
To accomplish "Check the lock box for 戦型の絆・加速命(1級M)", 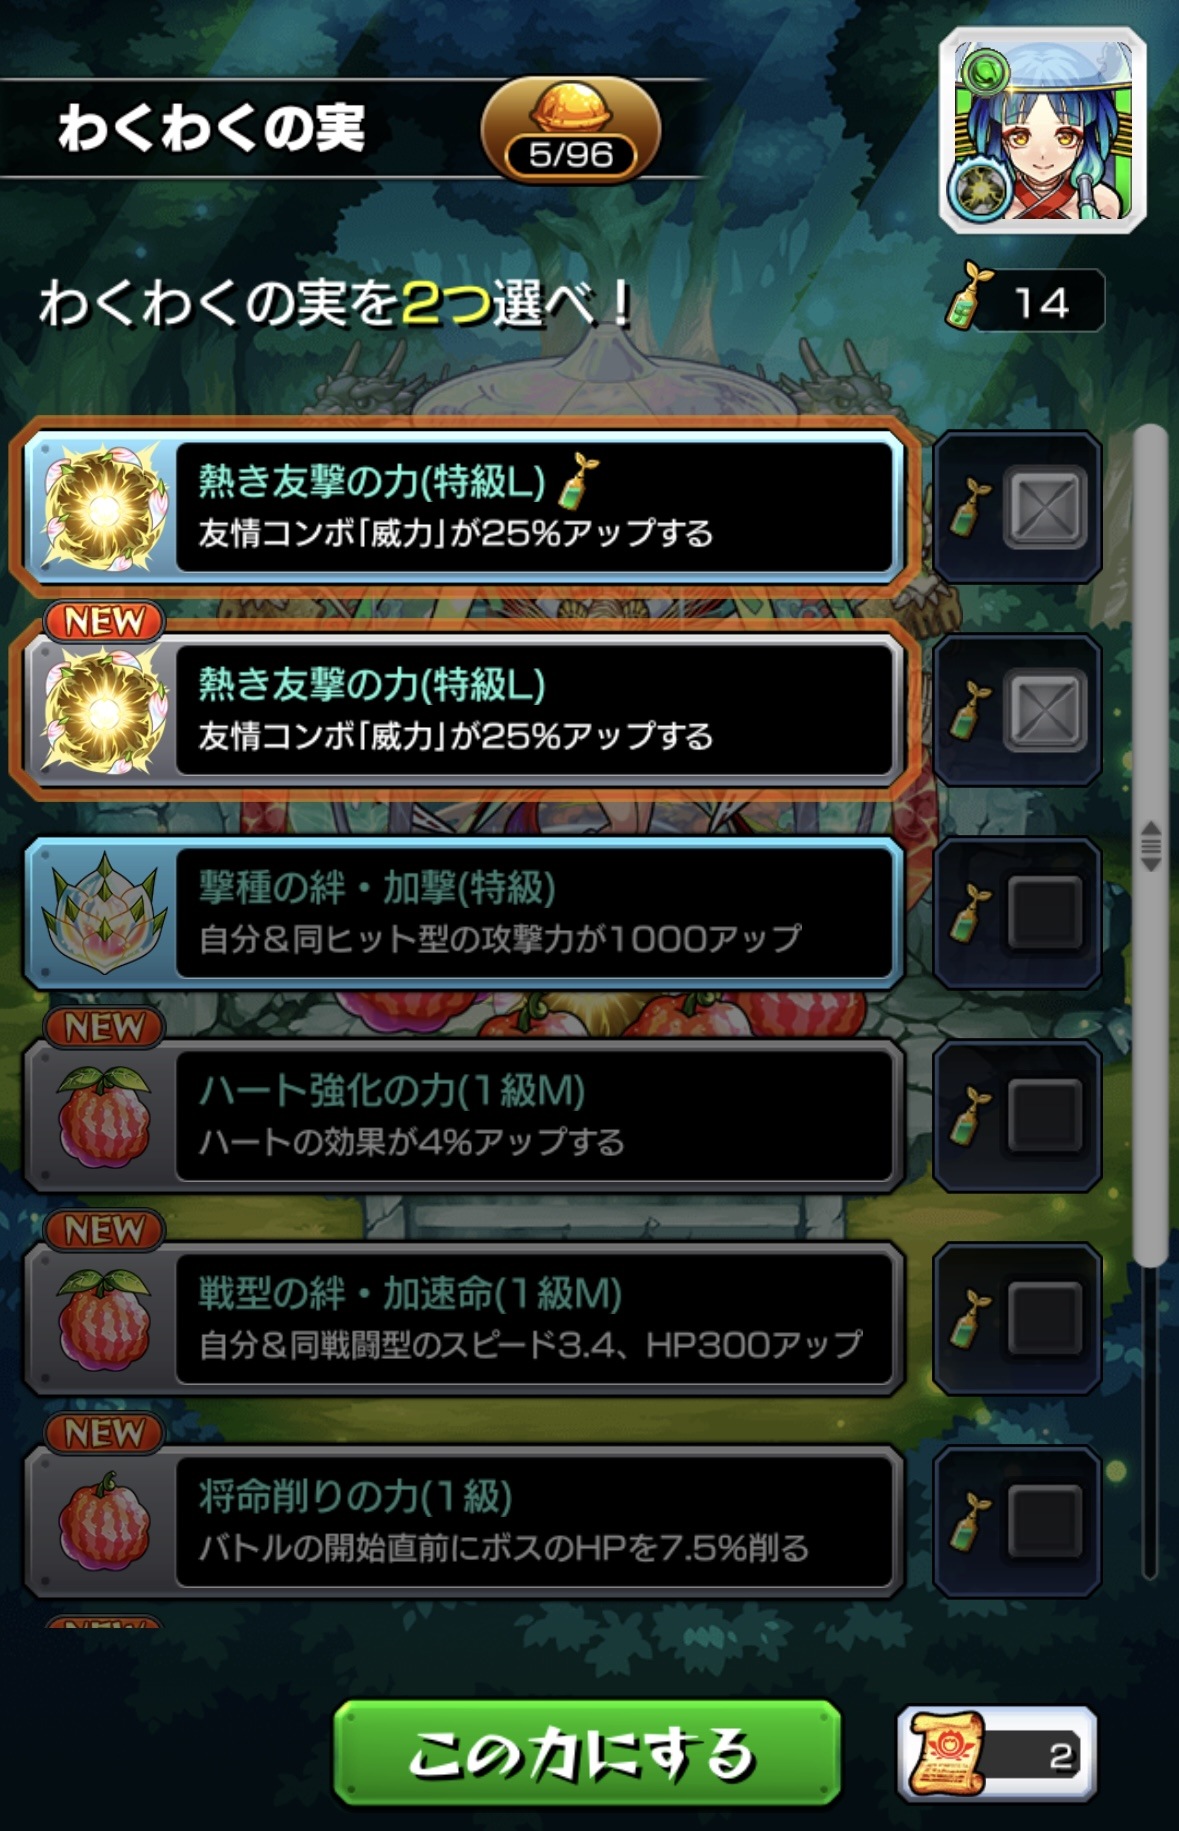I will (1045, 1318).
